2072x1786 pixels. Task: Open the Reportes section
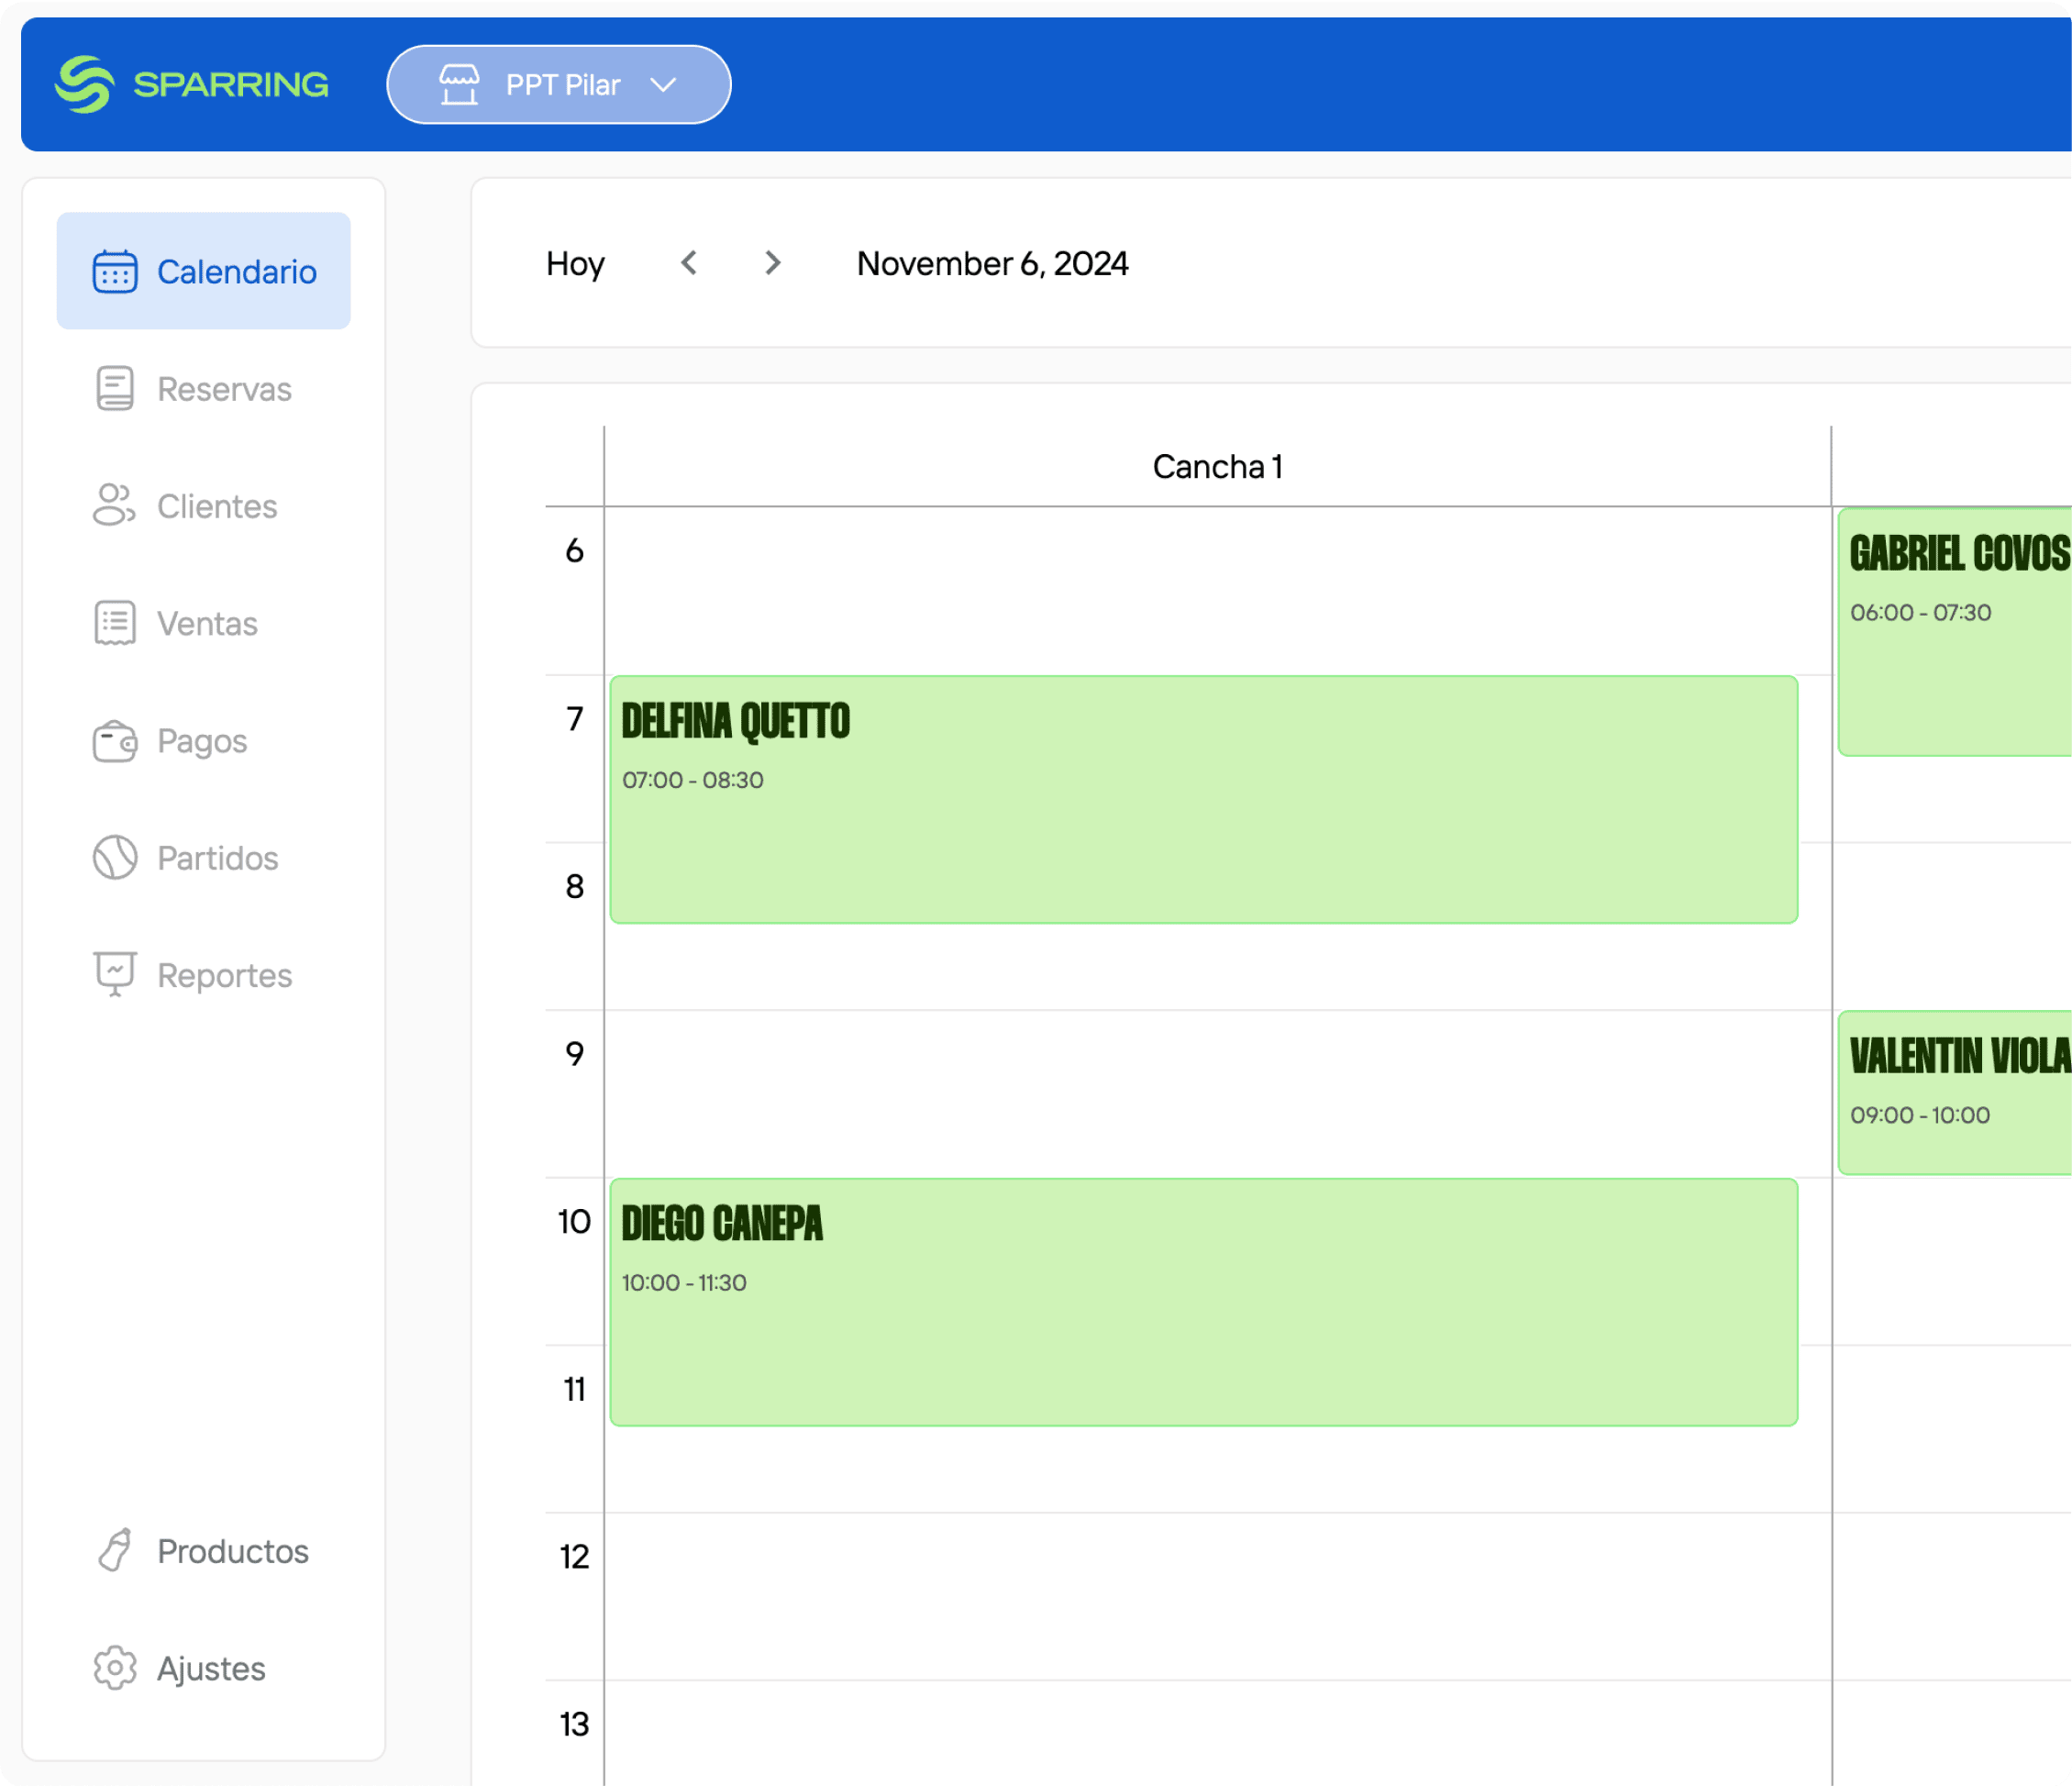click(204, 974)
